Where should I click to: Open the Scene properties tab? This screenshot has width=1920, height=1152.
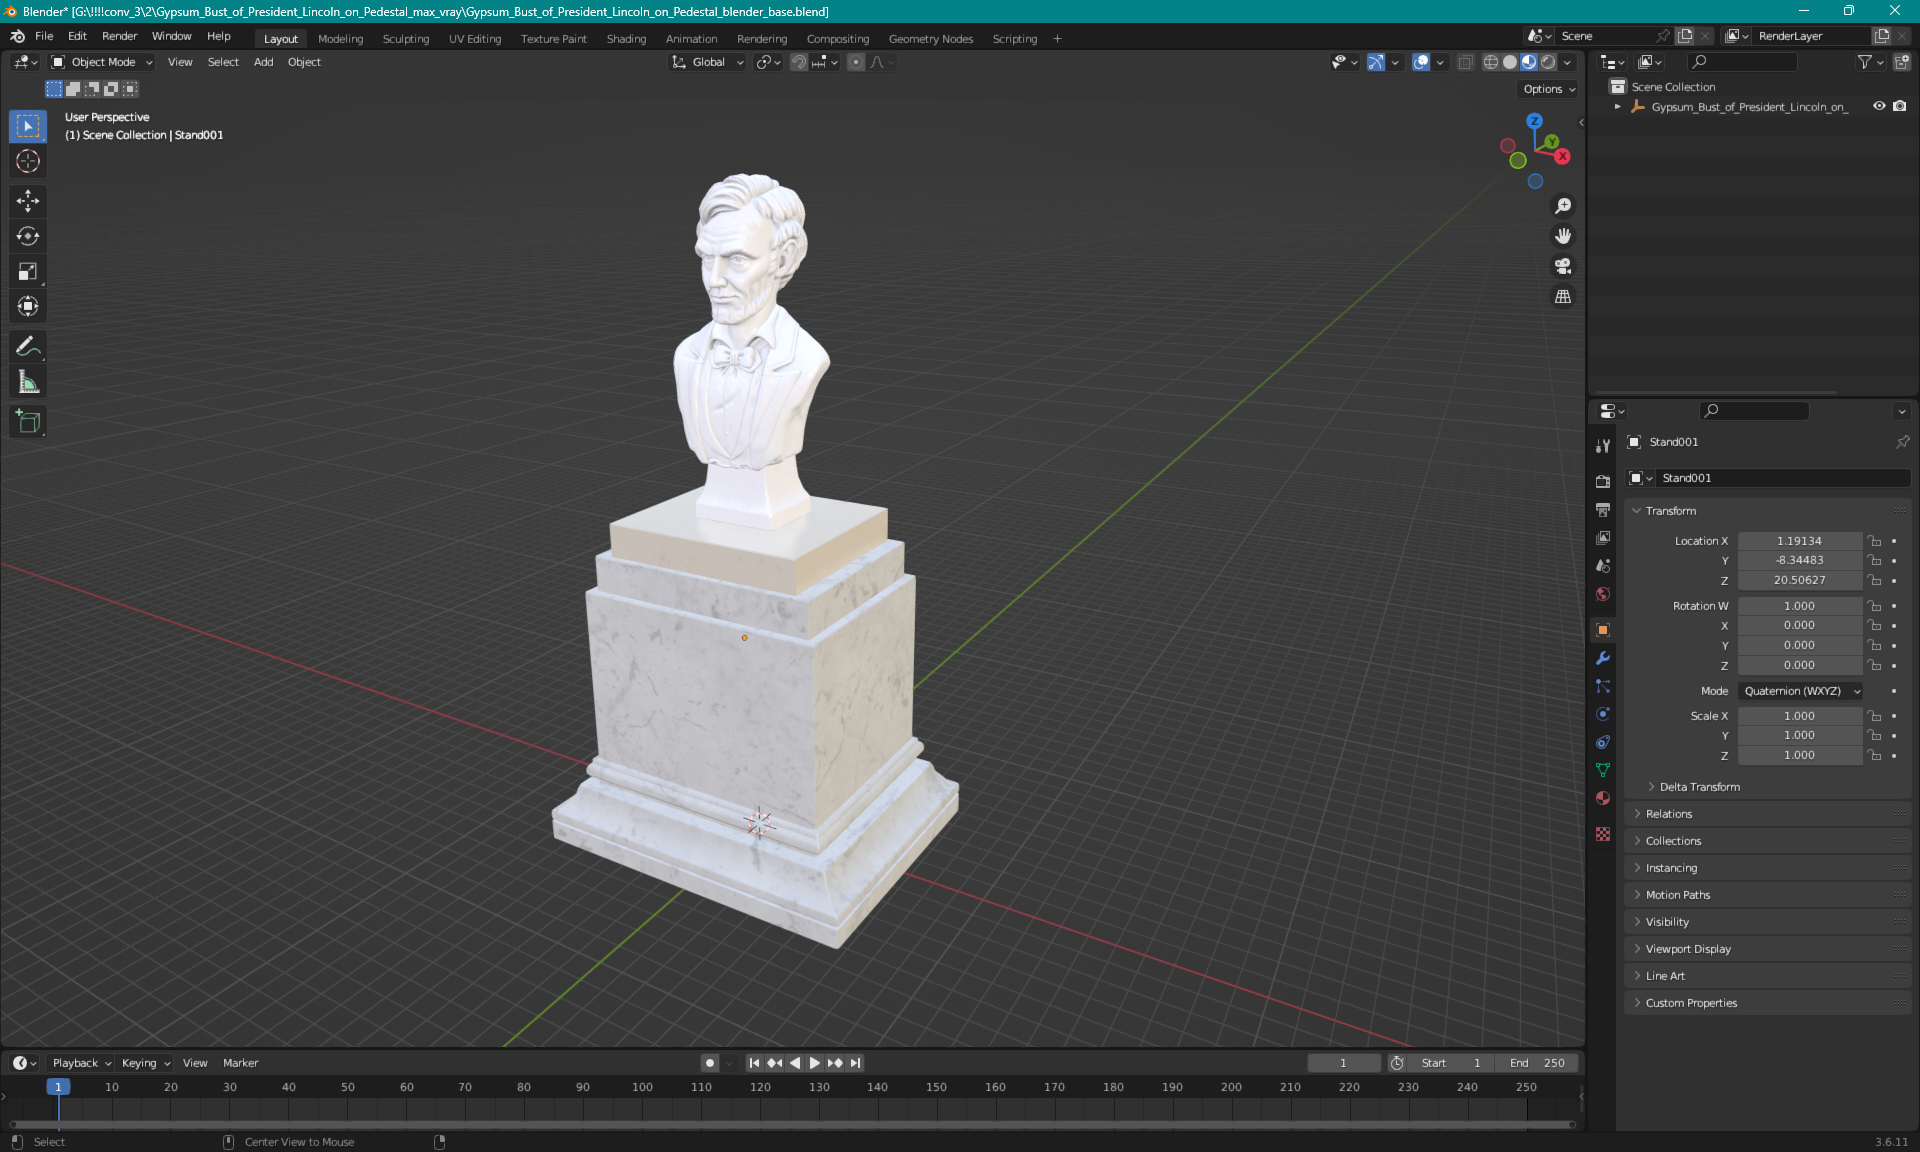1603,566
